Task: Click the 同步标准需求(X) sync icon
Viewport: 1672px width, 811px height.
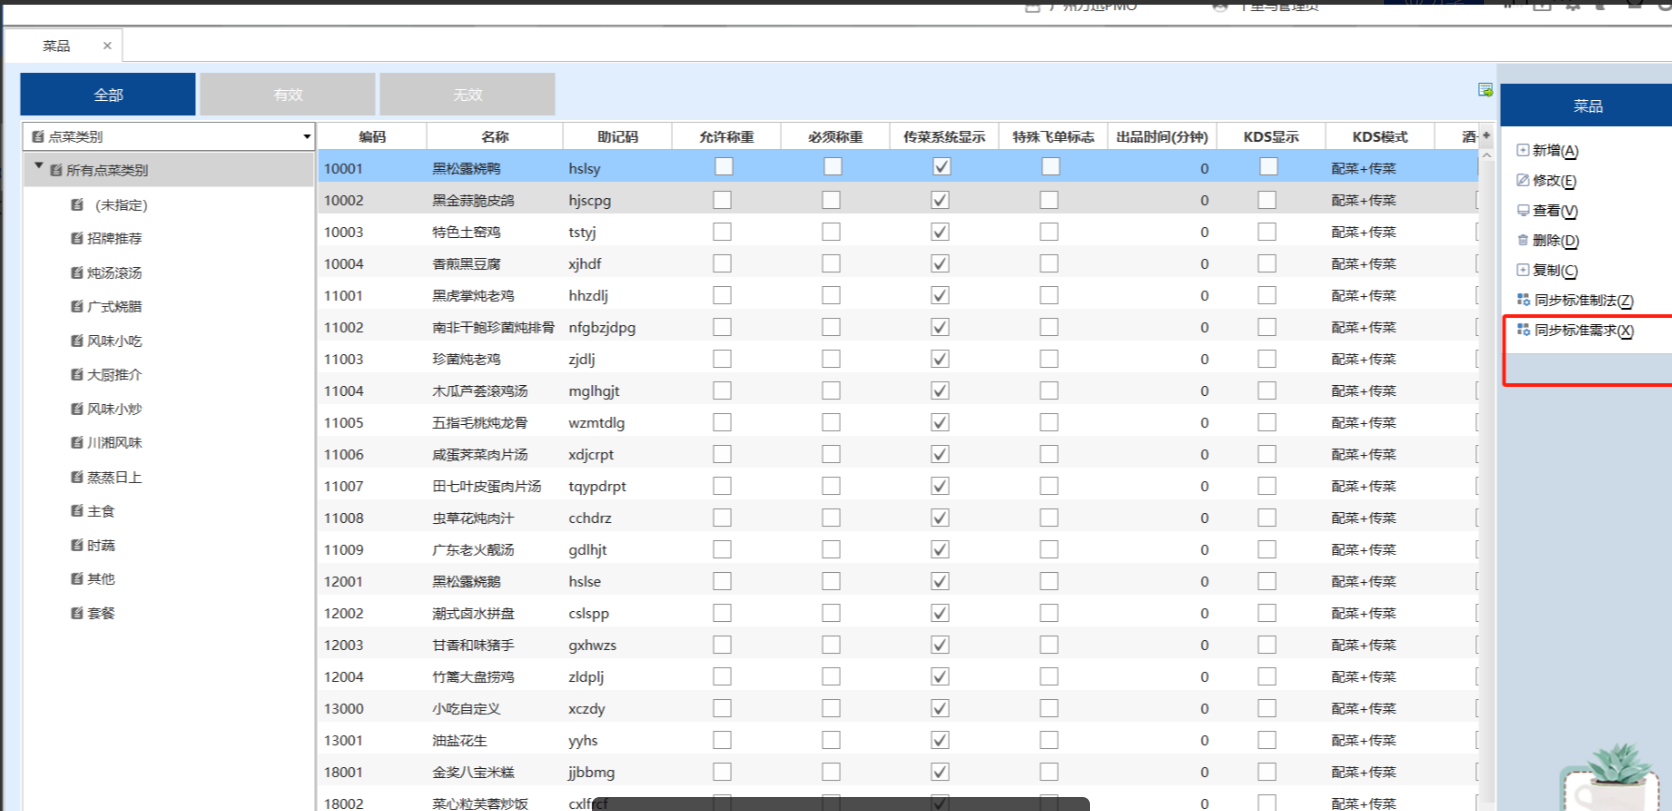Action: tap(1523, 329)
